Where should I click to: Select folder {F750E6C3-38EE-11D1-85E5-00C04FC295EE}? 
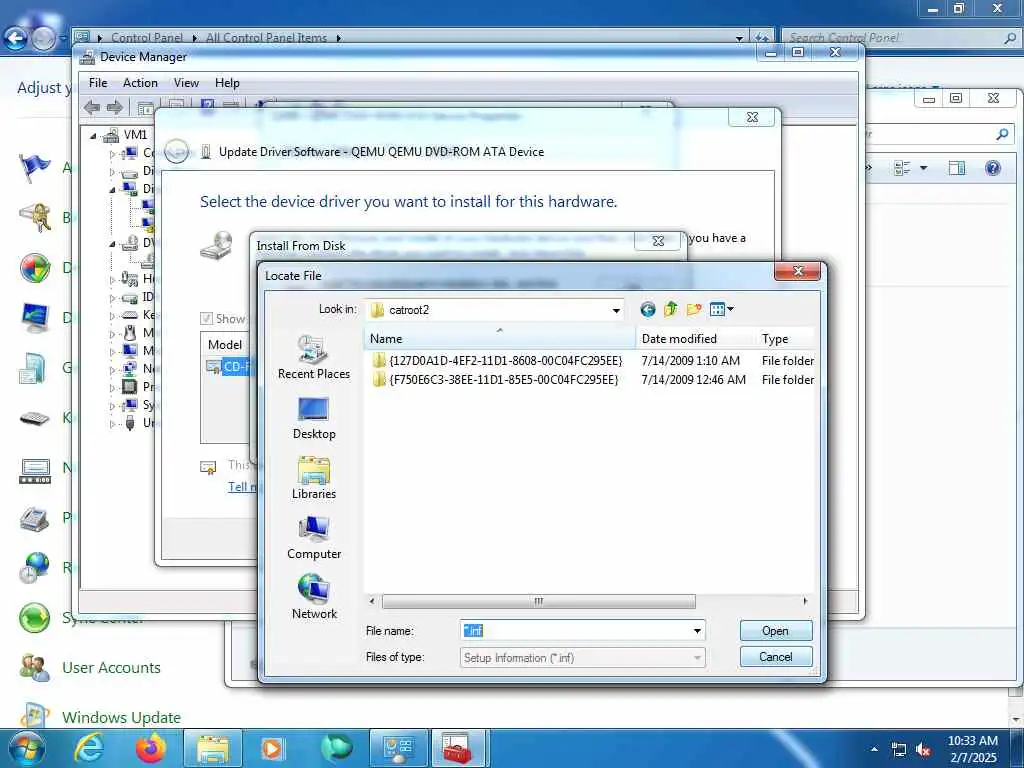pyautogui.click(x=495, y=379)
